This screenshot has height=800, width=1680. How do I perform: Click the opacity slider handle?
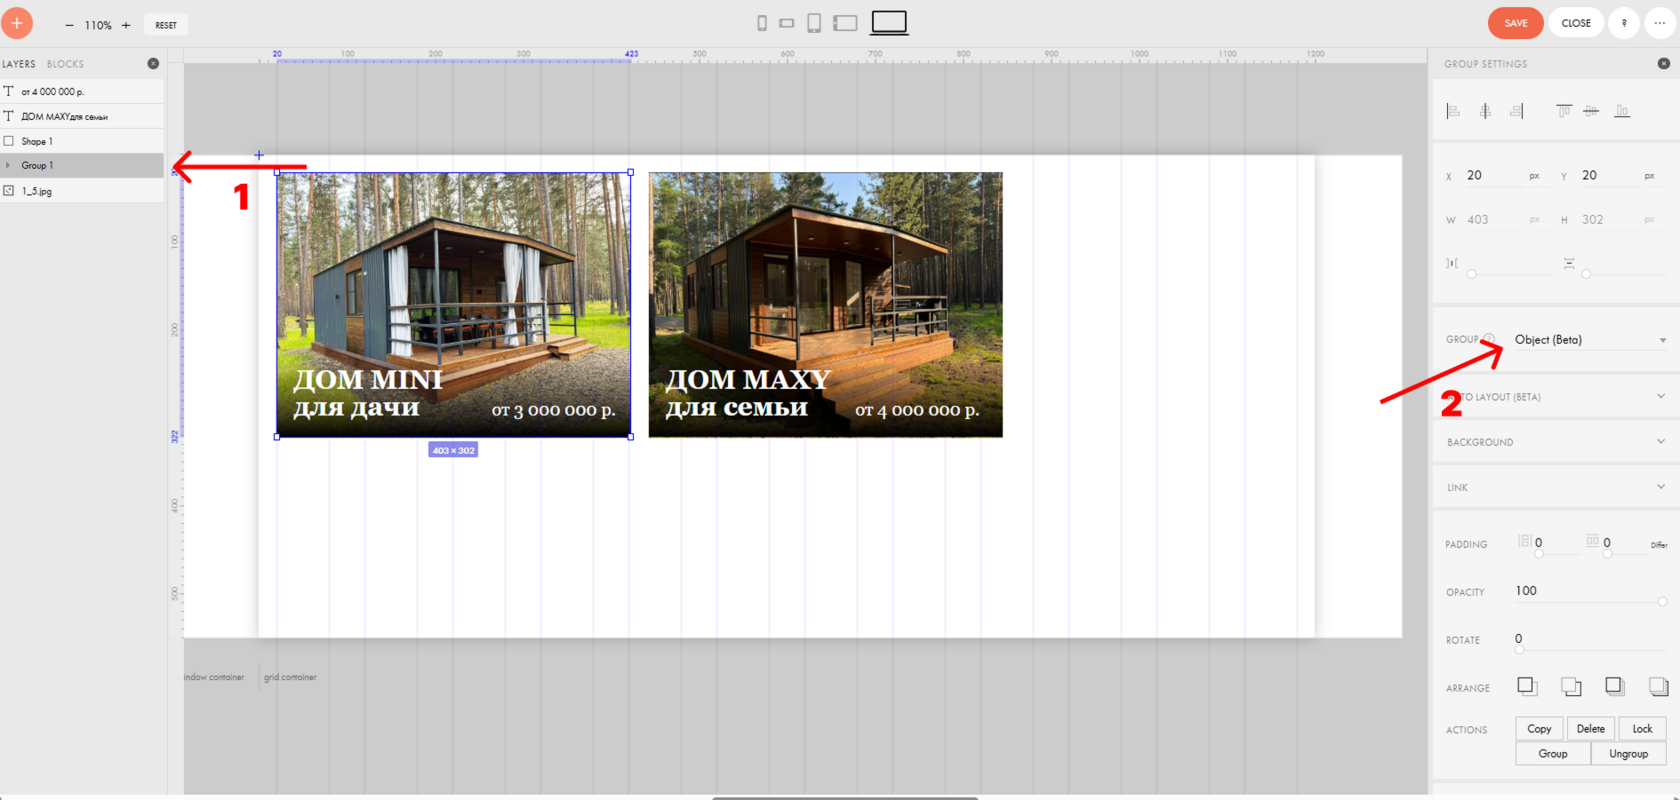click(1663, 601)
